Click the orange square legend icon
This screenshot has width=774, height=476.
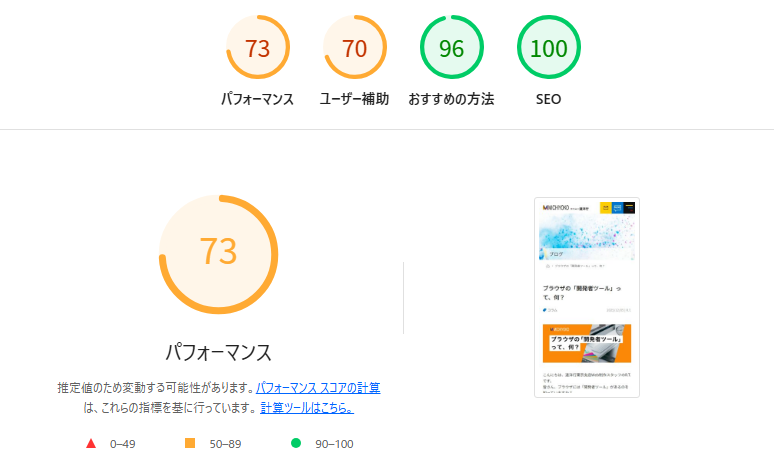click(x=190, y=443)
